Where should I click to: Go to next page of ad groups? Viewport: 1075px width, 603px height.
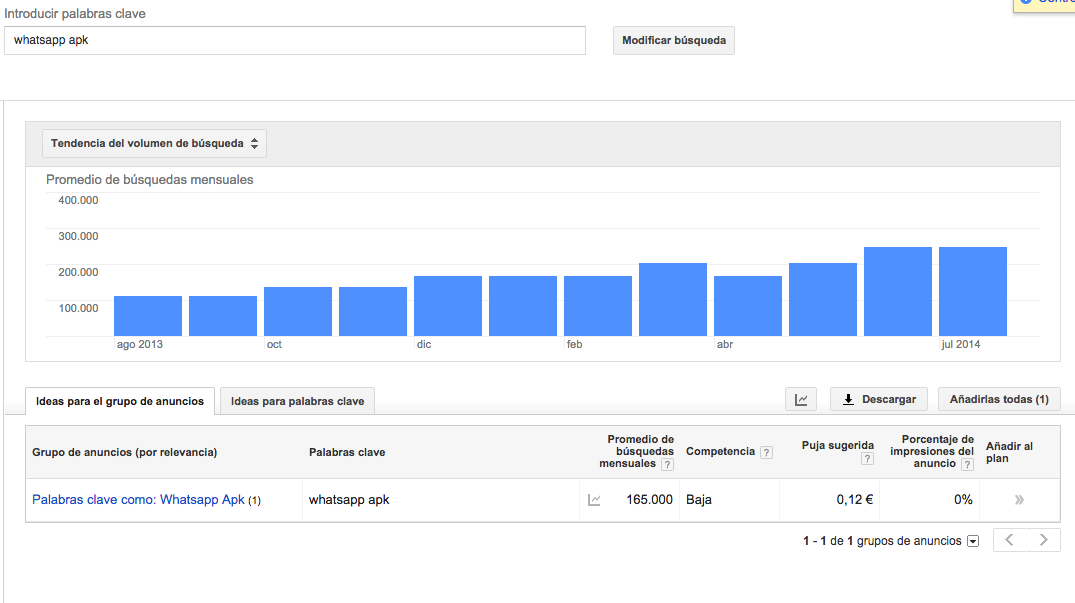tap(1043, 540)
